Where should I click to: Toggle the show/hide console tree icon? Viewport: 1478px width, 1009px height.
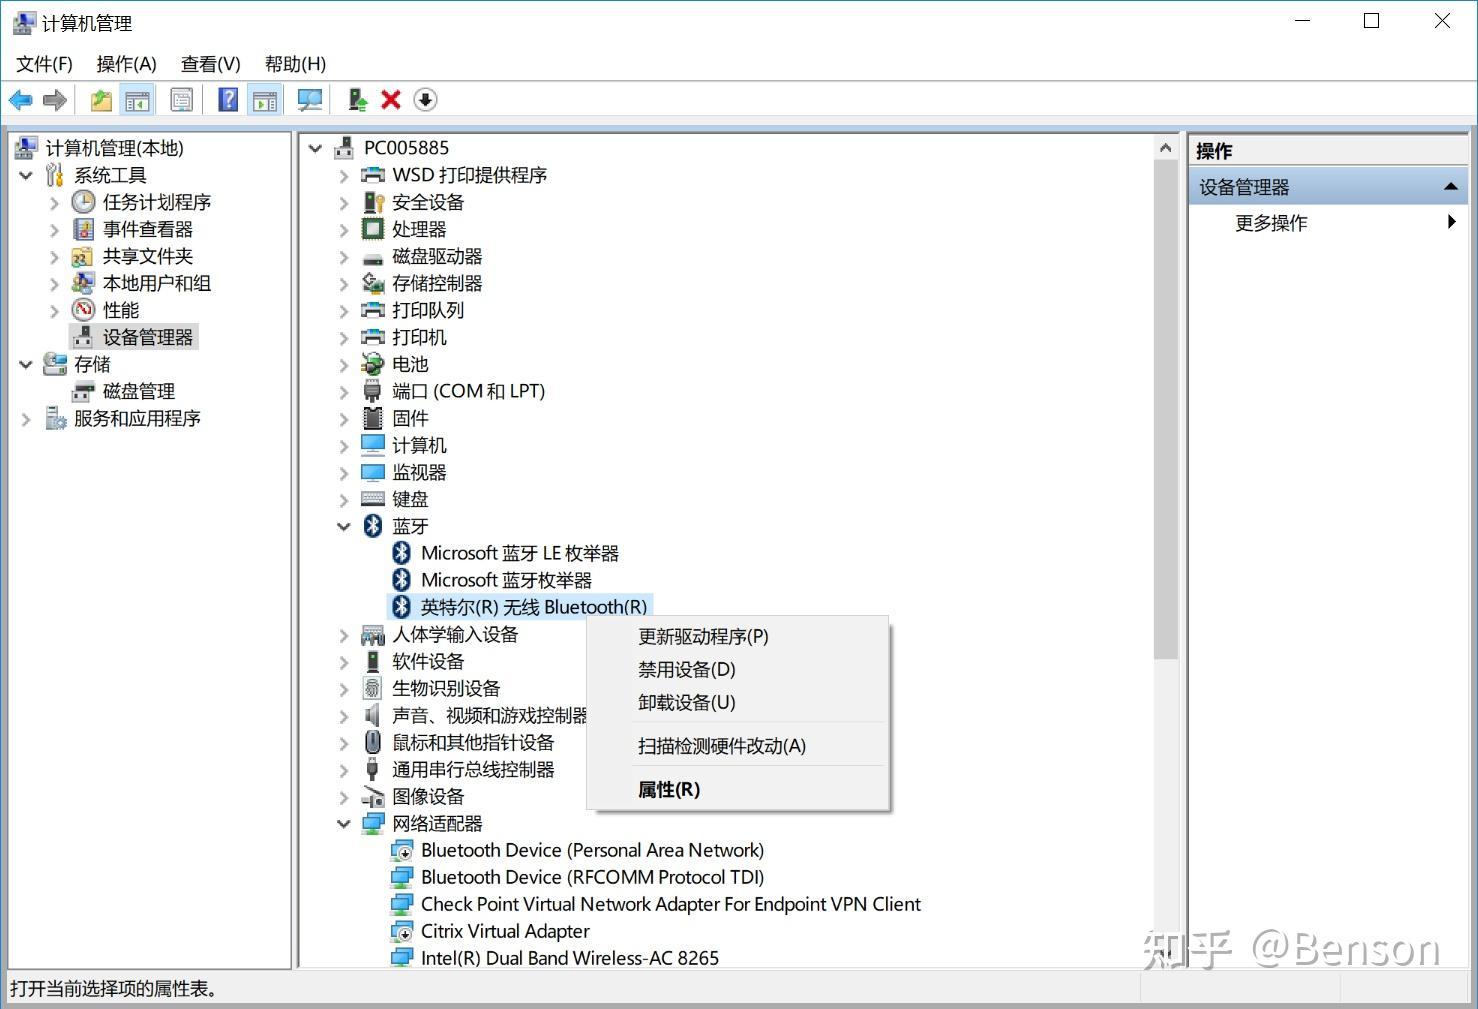point(137,100)
